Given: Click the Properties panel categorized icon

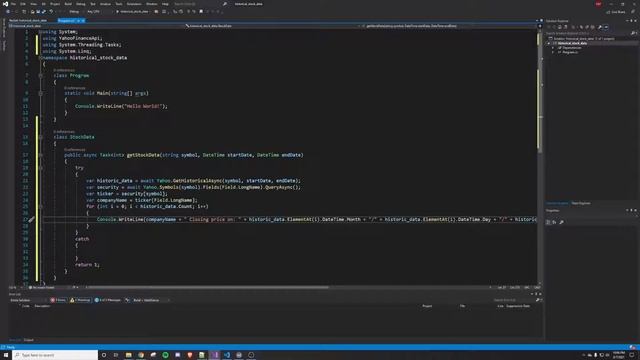Looking at the screenshot, I should point(549,222).
